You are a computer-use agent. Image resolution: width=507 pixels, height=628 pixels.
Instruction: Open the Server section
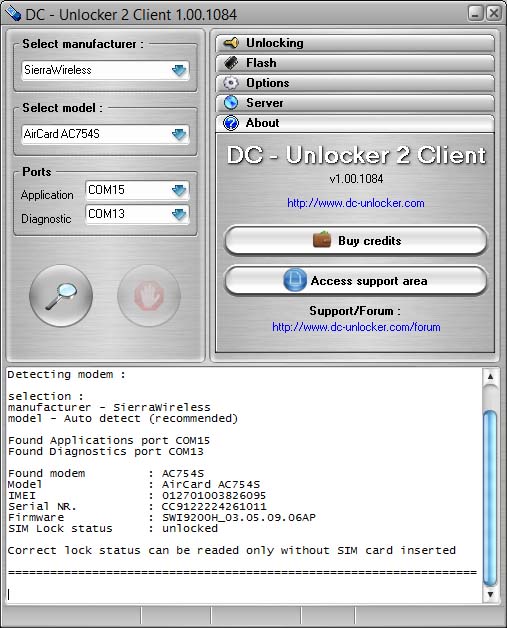point(355,103)
